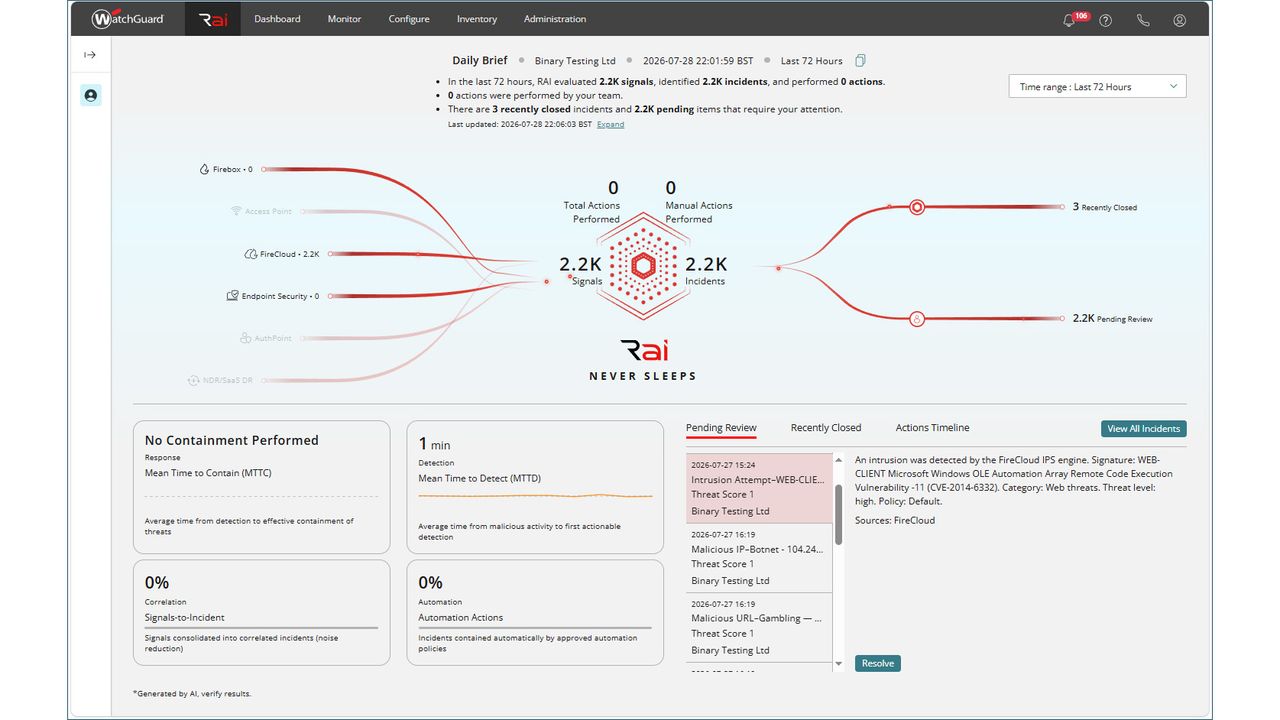Click the NDR/SaaS DR icon

coord(194,380)
